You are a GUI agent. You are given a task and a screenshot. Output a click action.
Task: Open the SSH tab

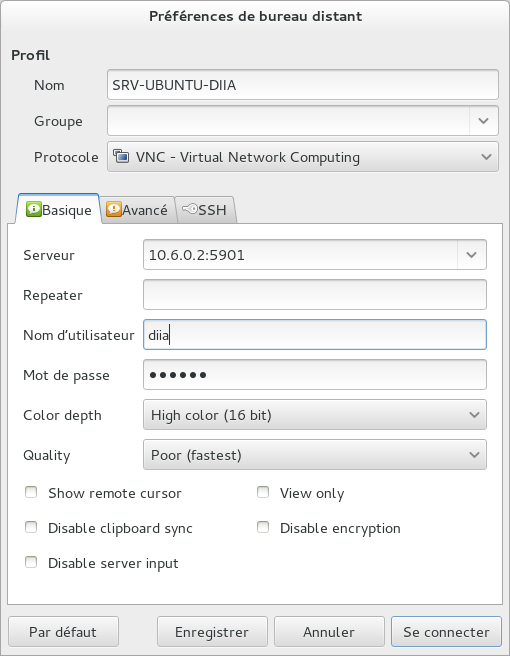pyautogui.click(x=206, y=210)
